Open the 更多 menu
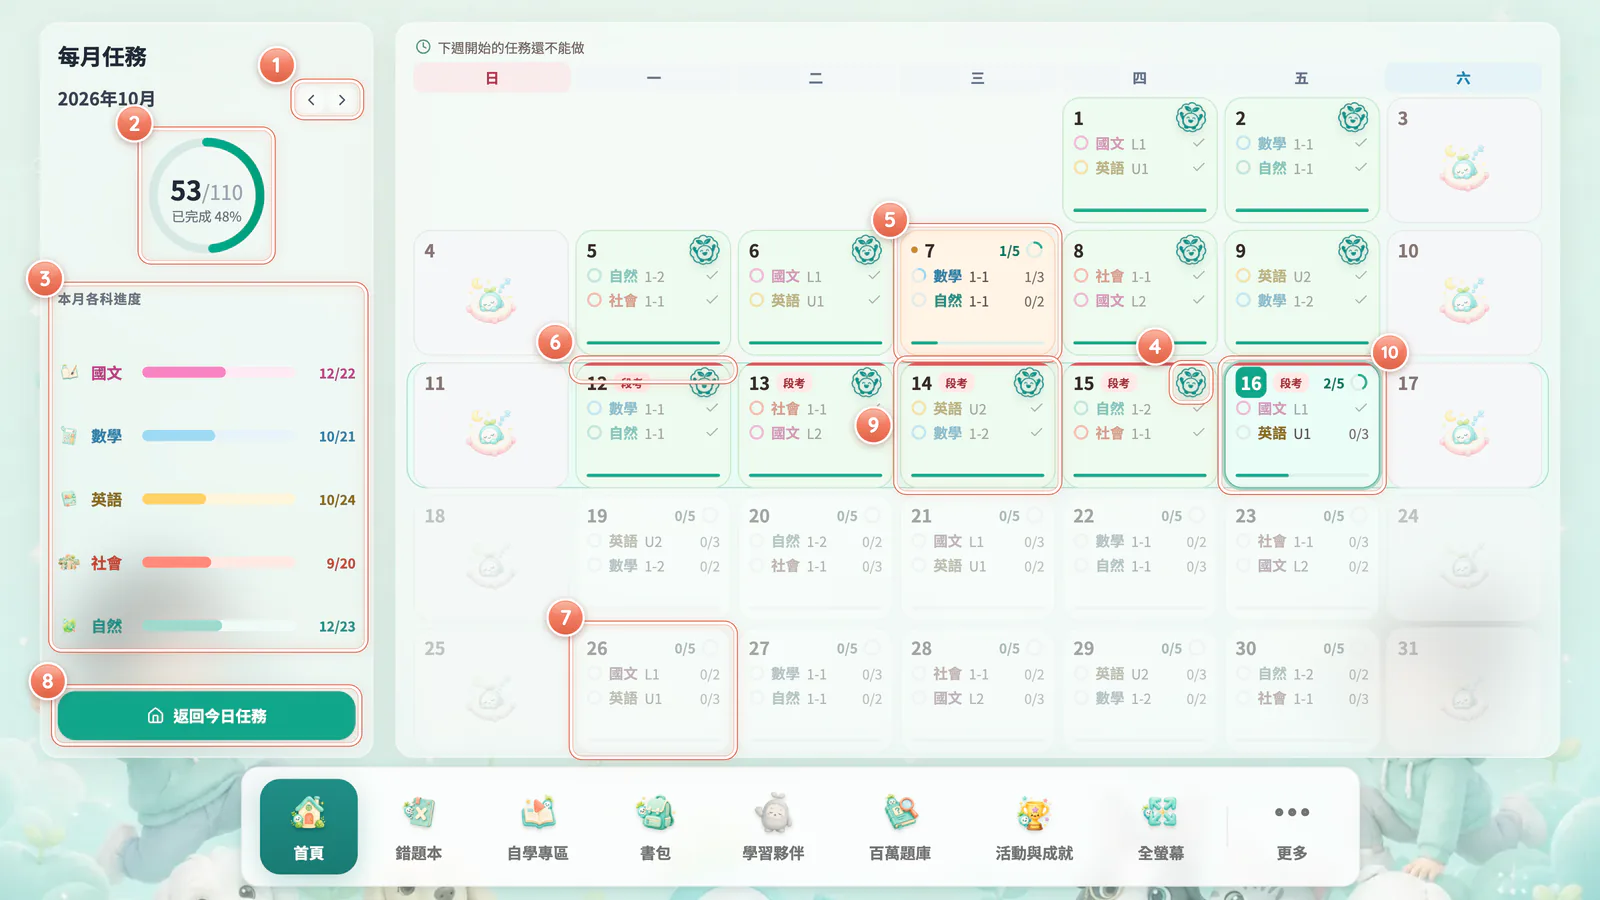This screenshot has height=900, width=1600. pos(1292,827)
